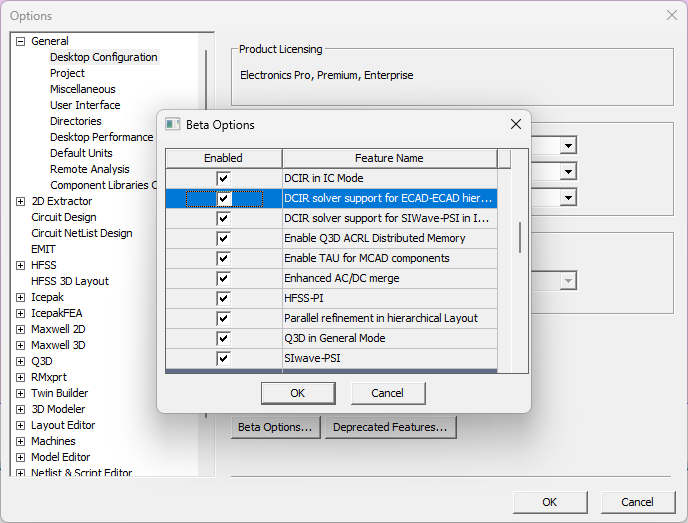The height and width of the screenshot is (523, 688).
Task: Disable Enable Q3D ACRL Distributed Memory checkbox
Action: [223, 238]
